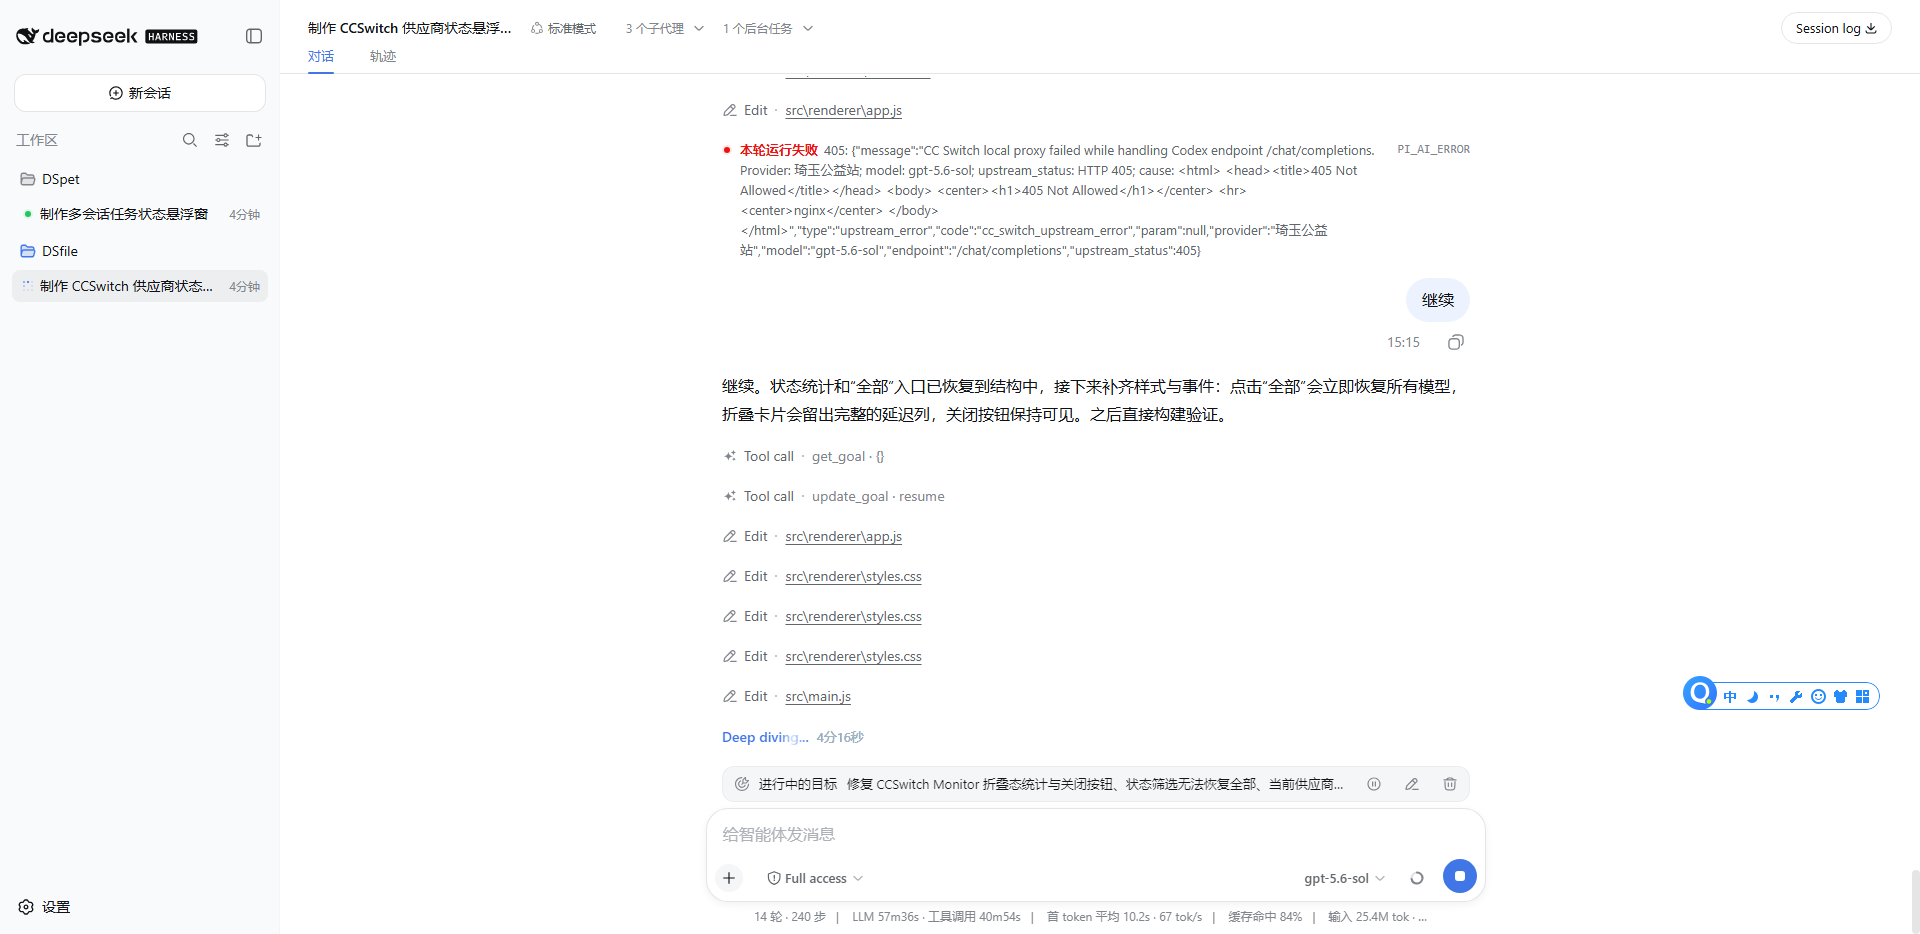Pause the in-progress goal
The width and height of the screenshot is (1920, 934).
tap(1374, 784)
